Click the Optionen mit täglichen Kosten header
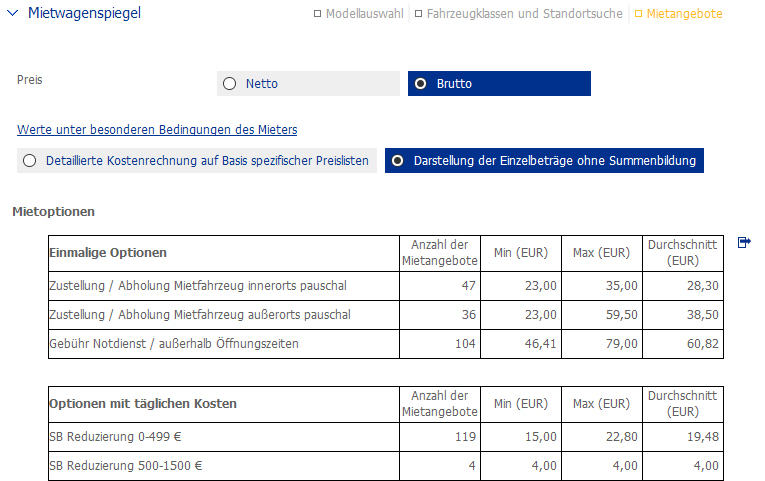This screenshot has height=481, width=765. pyautogui.click(x=143, y=404)
